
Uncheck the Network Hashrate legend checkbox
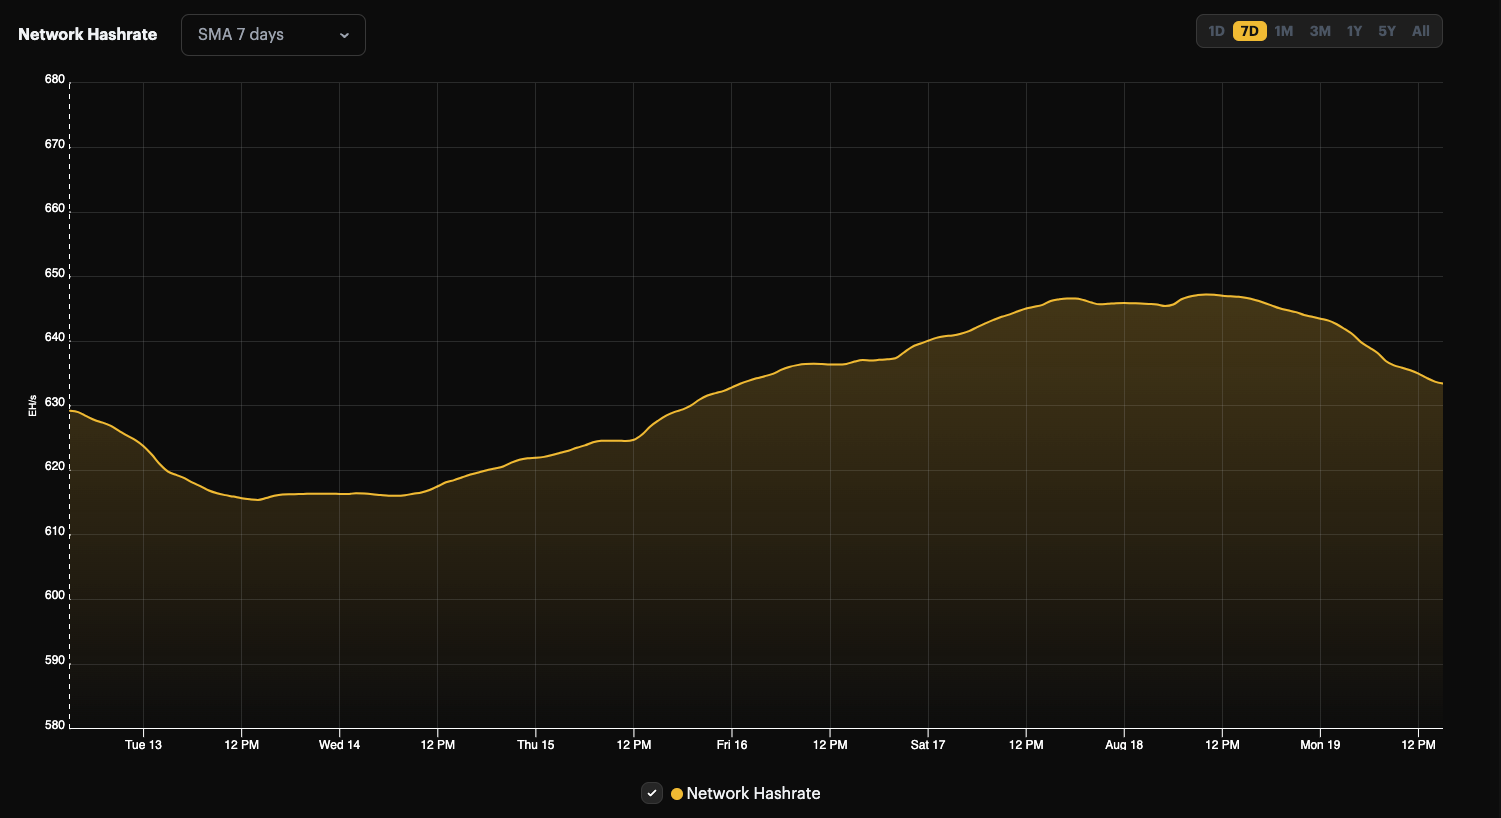[651, 793]
